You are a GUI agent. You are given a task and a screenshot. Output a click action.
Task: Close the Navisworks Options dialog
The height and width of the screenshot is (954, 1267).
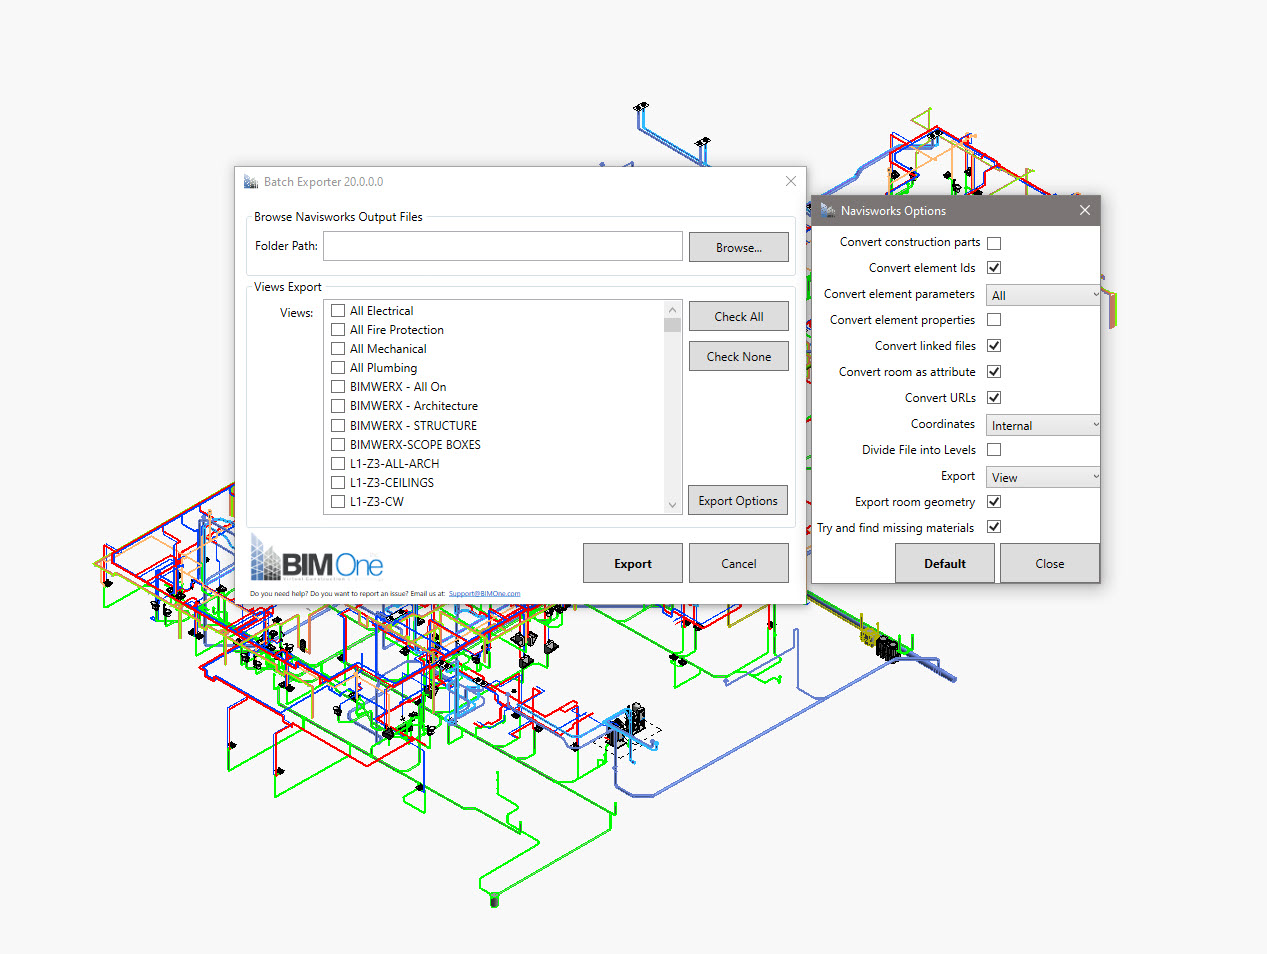[x=1085, y=210]
